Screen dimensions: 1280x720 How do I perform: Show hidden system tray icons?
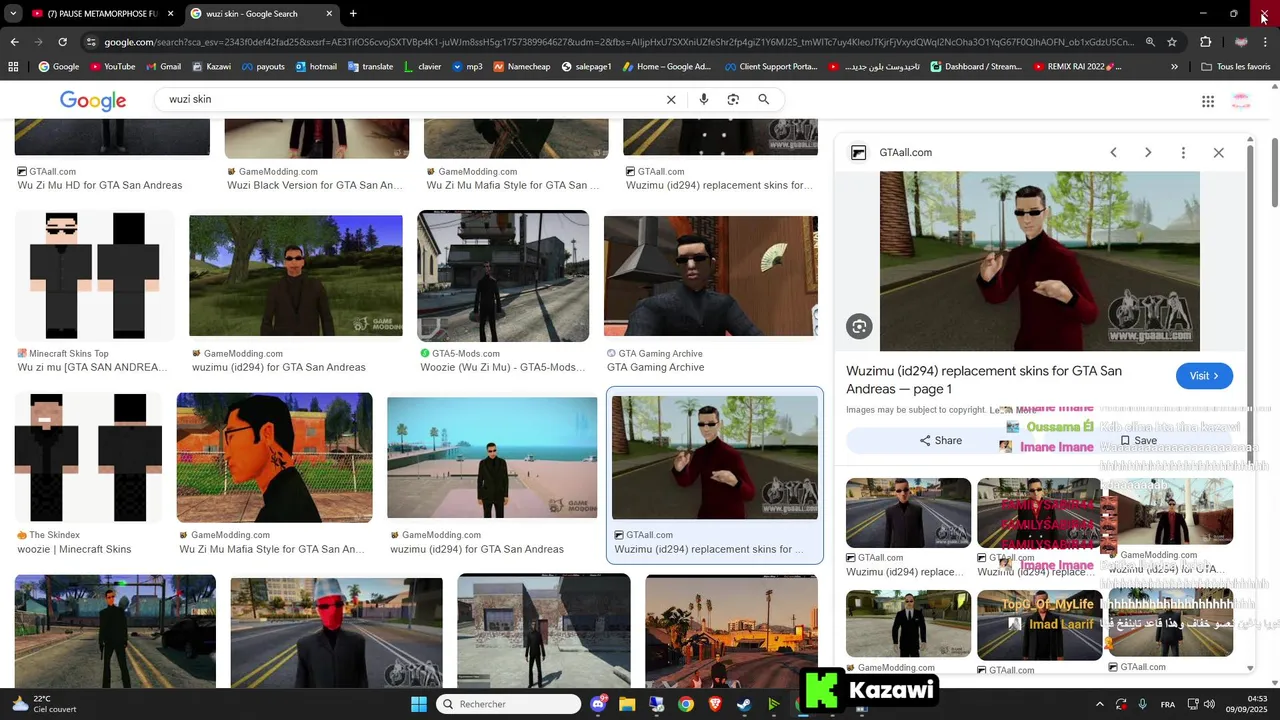(x=1099, y=704)
